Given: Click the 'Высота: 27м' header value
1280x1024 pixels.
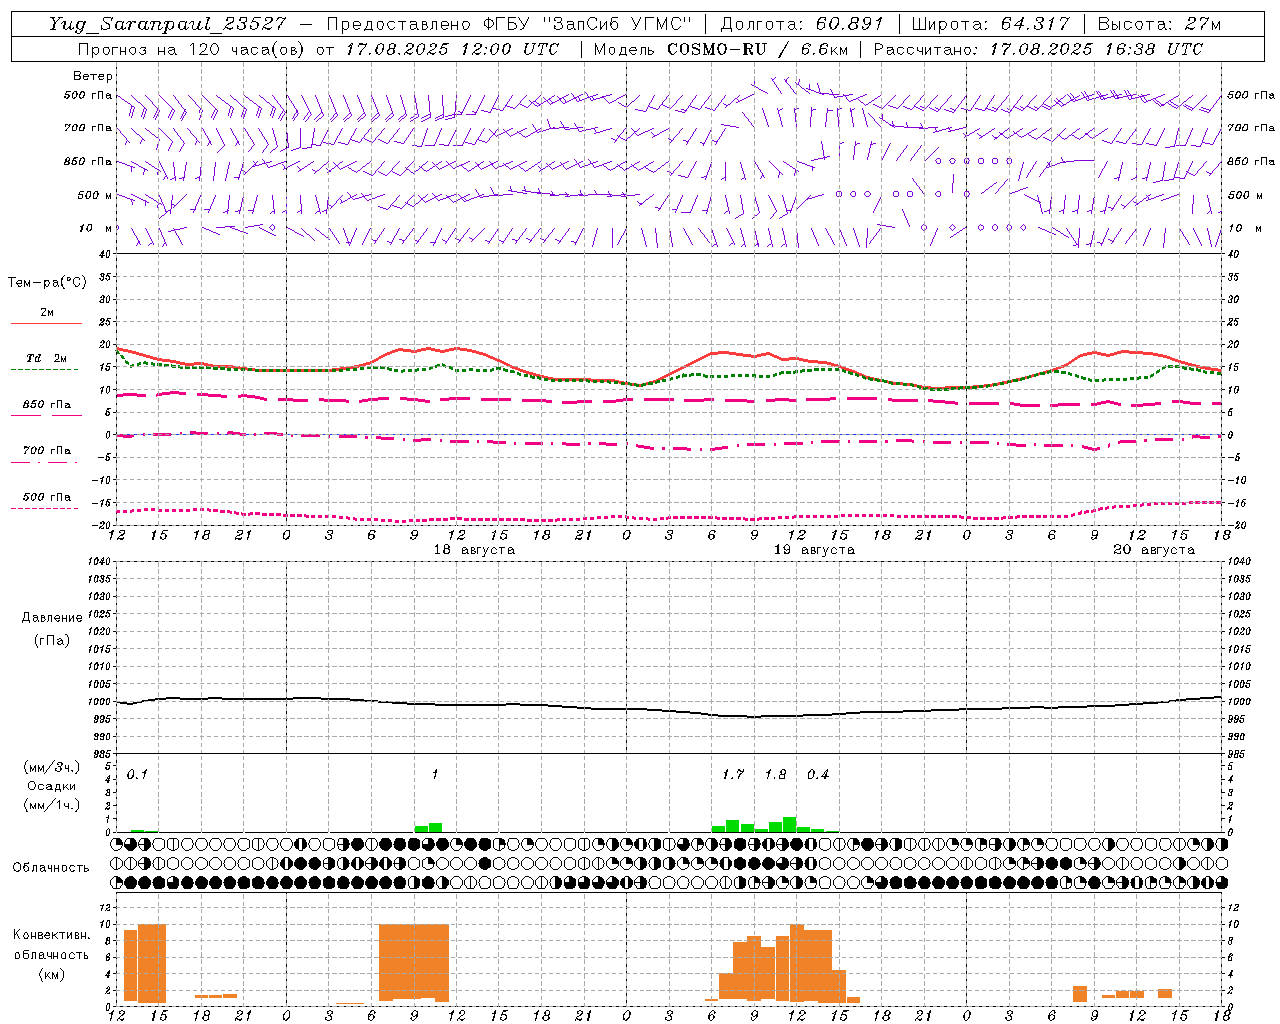Looking at the screenshot, I should coord(1160,24).
